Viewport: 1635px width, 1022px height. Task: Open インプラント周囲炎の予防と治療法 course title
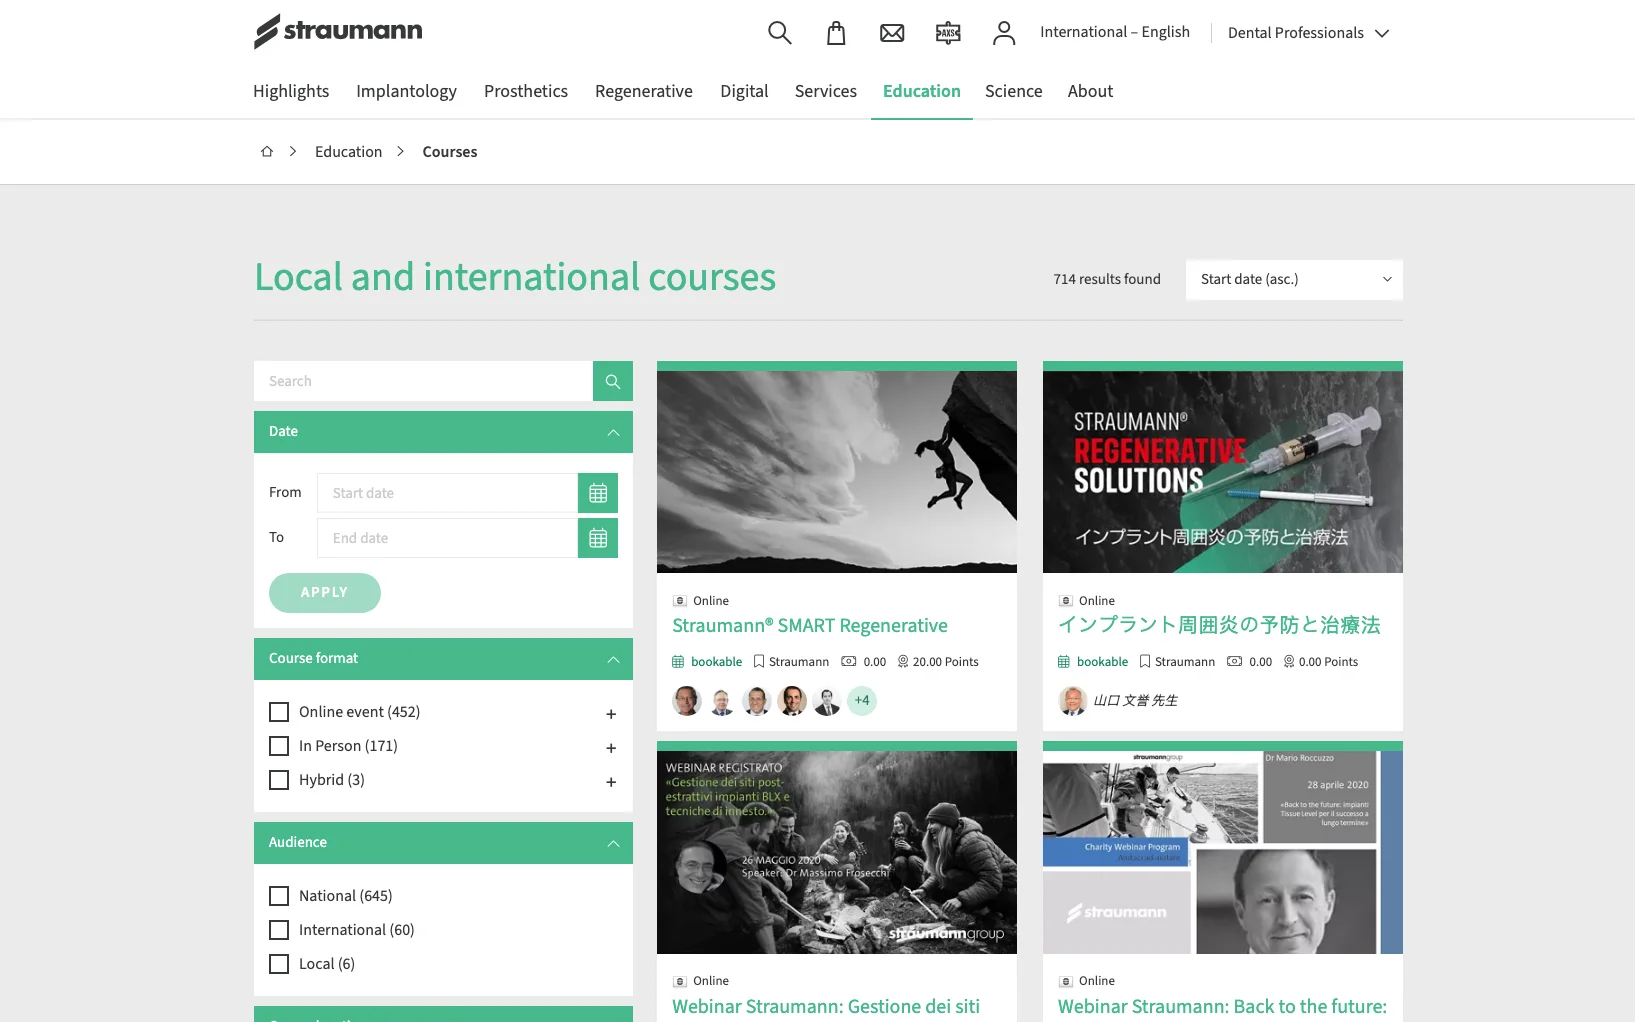click(1219, 625)
